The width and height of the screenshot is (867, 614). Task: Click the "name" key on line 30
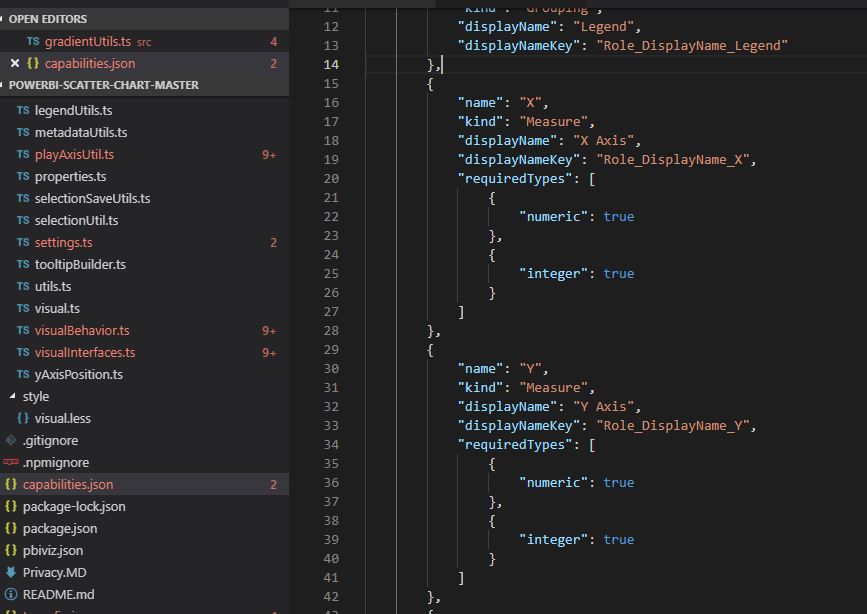tap(480, 369)
